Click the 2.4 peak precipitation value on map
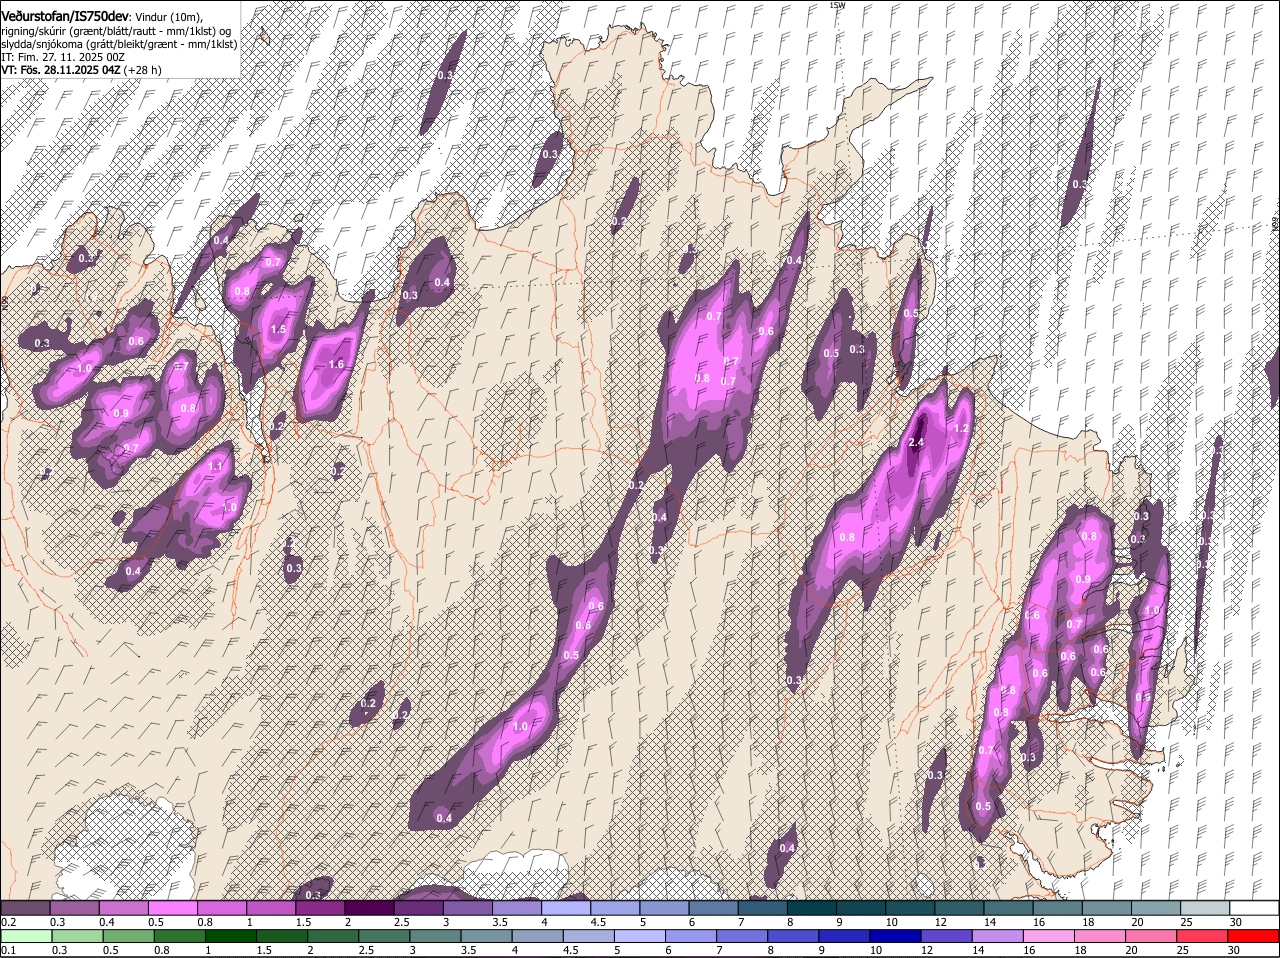 tap(917, 443)
